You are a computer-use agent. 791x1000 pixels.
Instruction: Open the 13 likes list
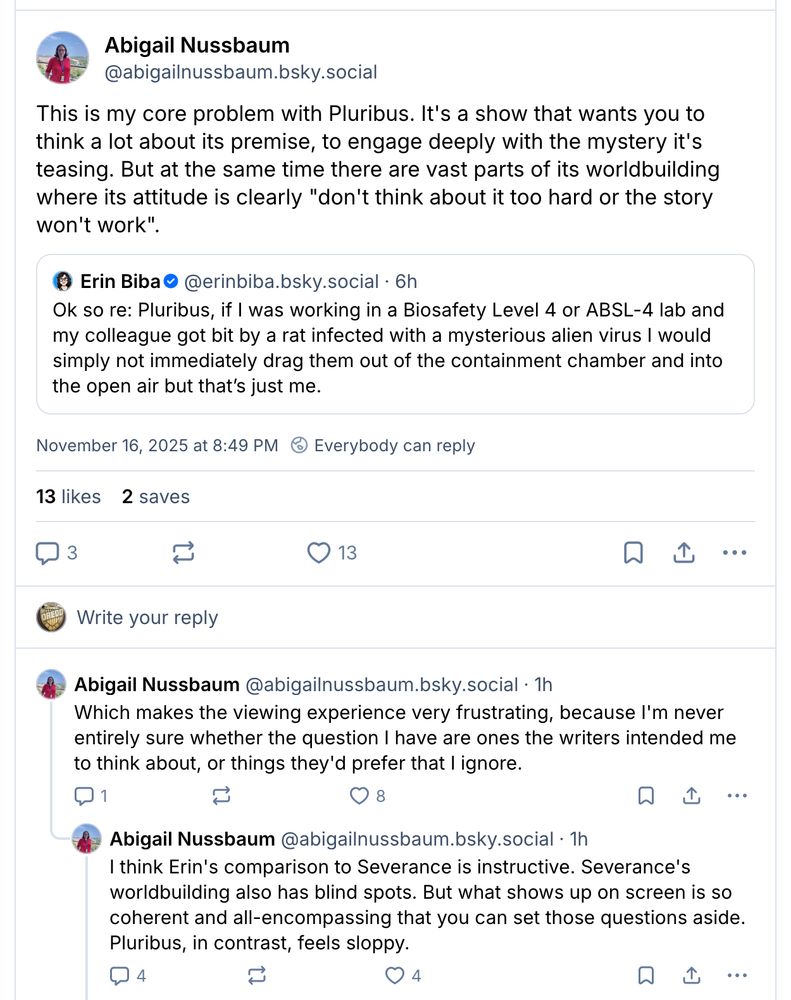tap(68, 497)
